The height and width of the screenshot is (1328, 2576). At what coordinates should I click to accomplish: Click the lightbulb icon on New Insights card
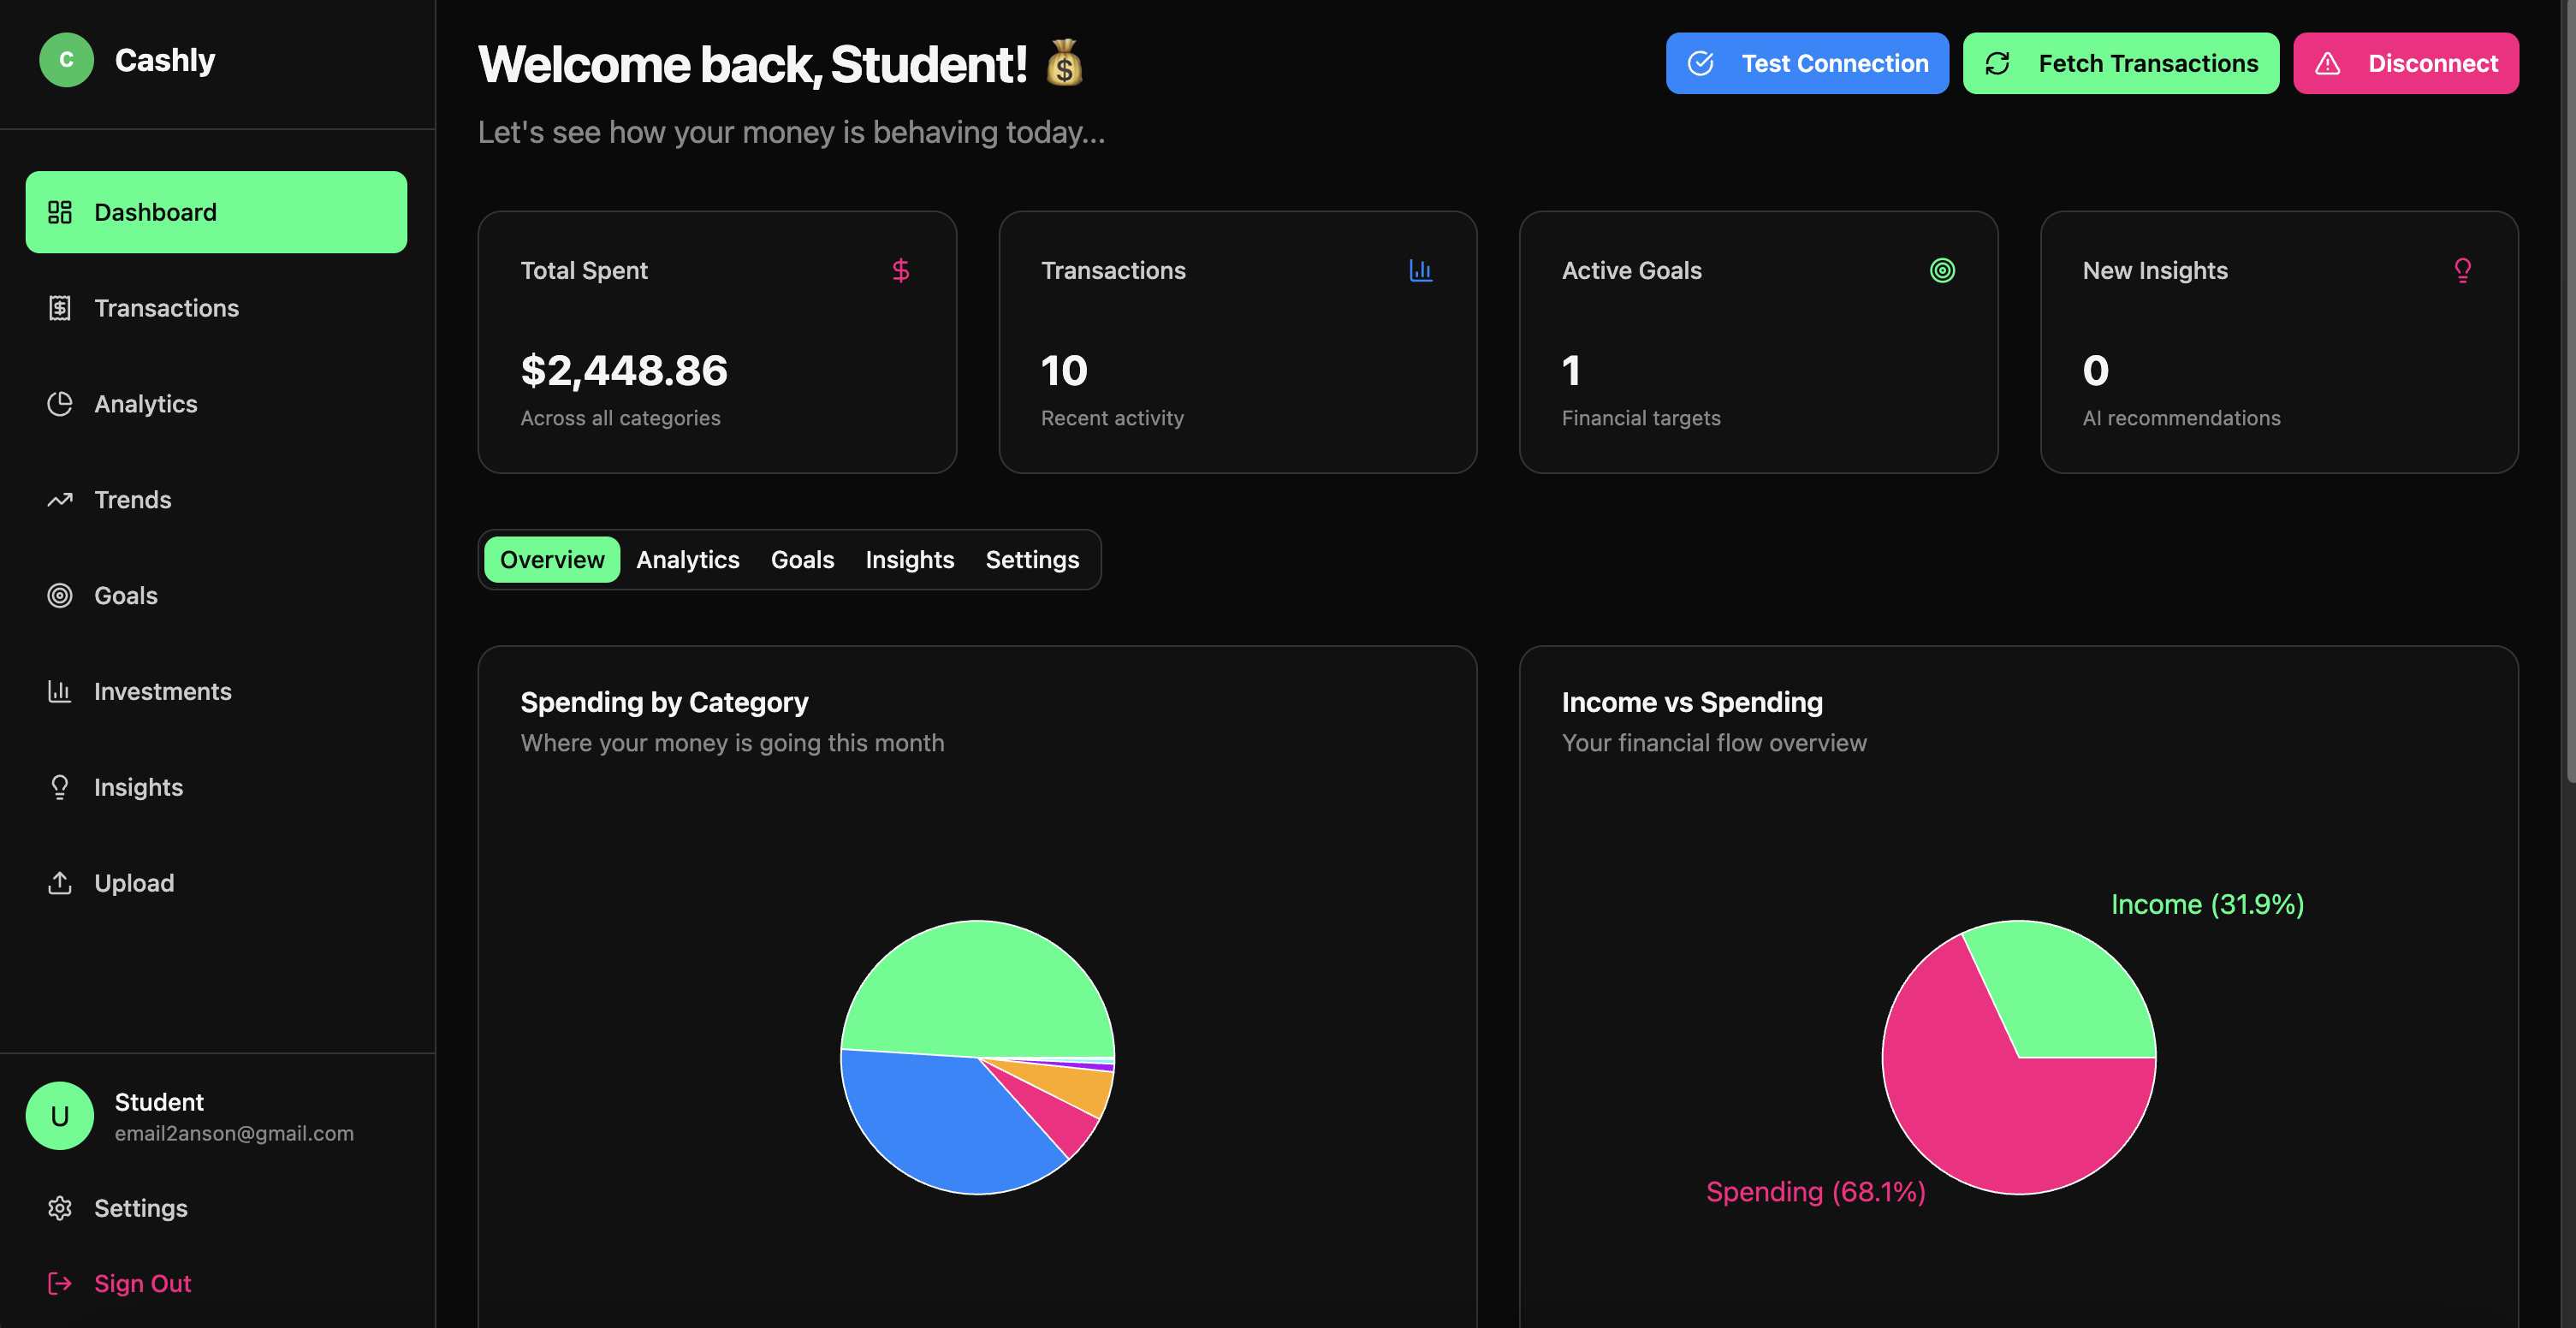click(2462, 270)
